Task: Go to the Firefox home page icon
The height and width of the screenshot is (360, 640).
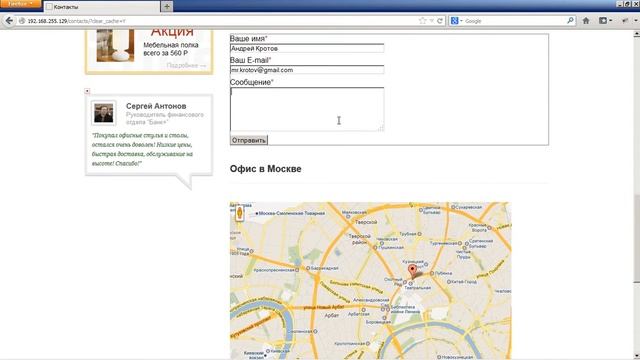Action: 586,20
